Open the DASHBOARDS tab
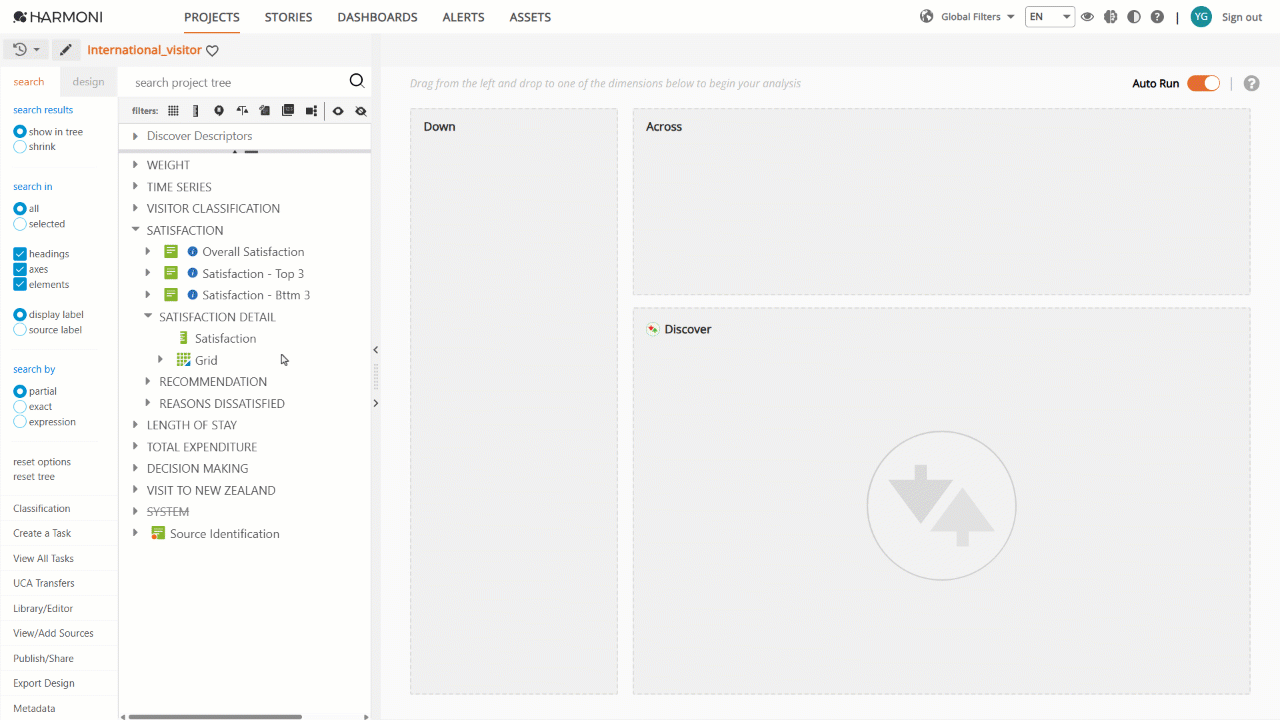This screenshot has height=720, width=1280. (377, 17)
